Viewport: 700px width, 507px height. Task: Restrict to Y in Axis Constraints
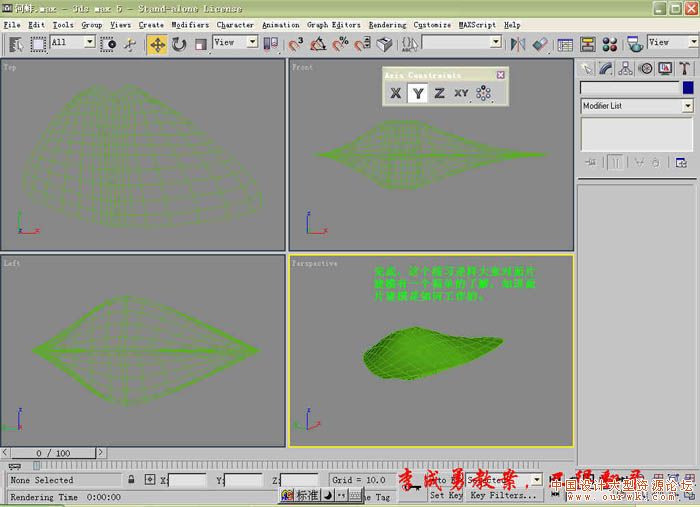[x=418, y=93]
